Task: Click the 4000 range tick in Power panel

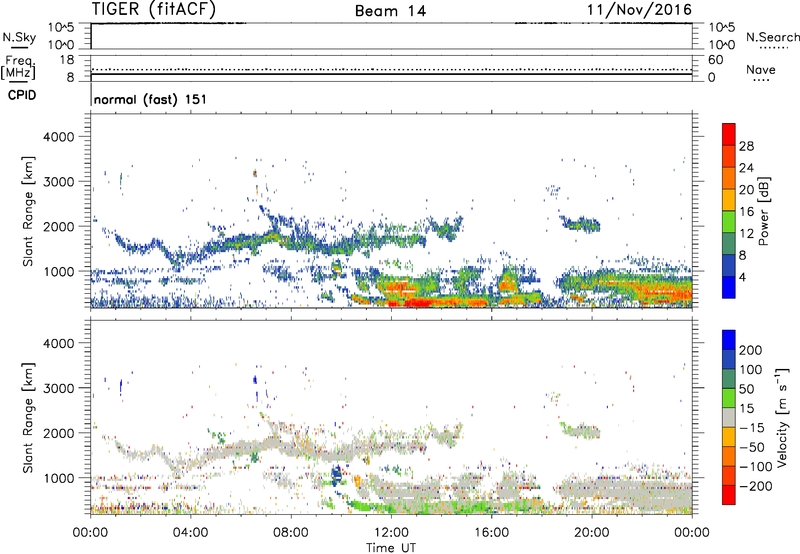Action: point(59,137)
